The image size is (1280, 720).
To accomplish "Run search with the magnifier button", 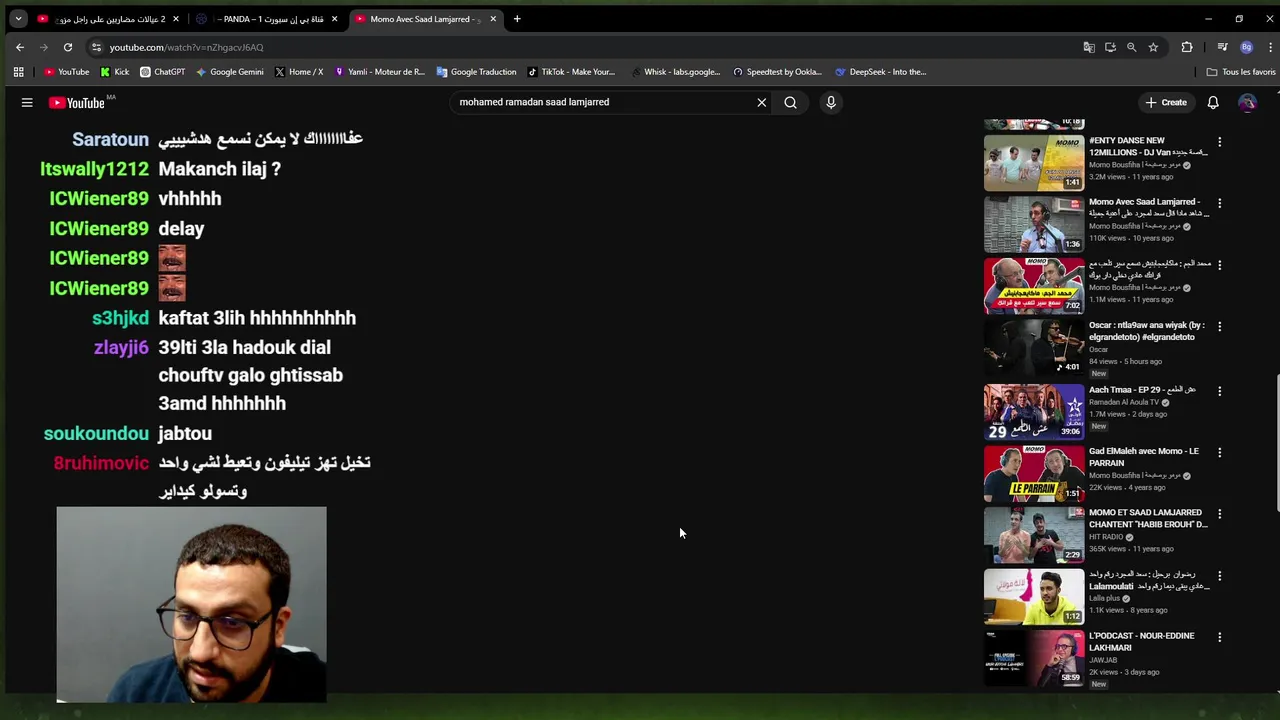I will click(790, 102).
